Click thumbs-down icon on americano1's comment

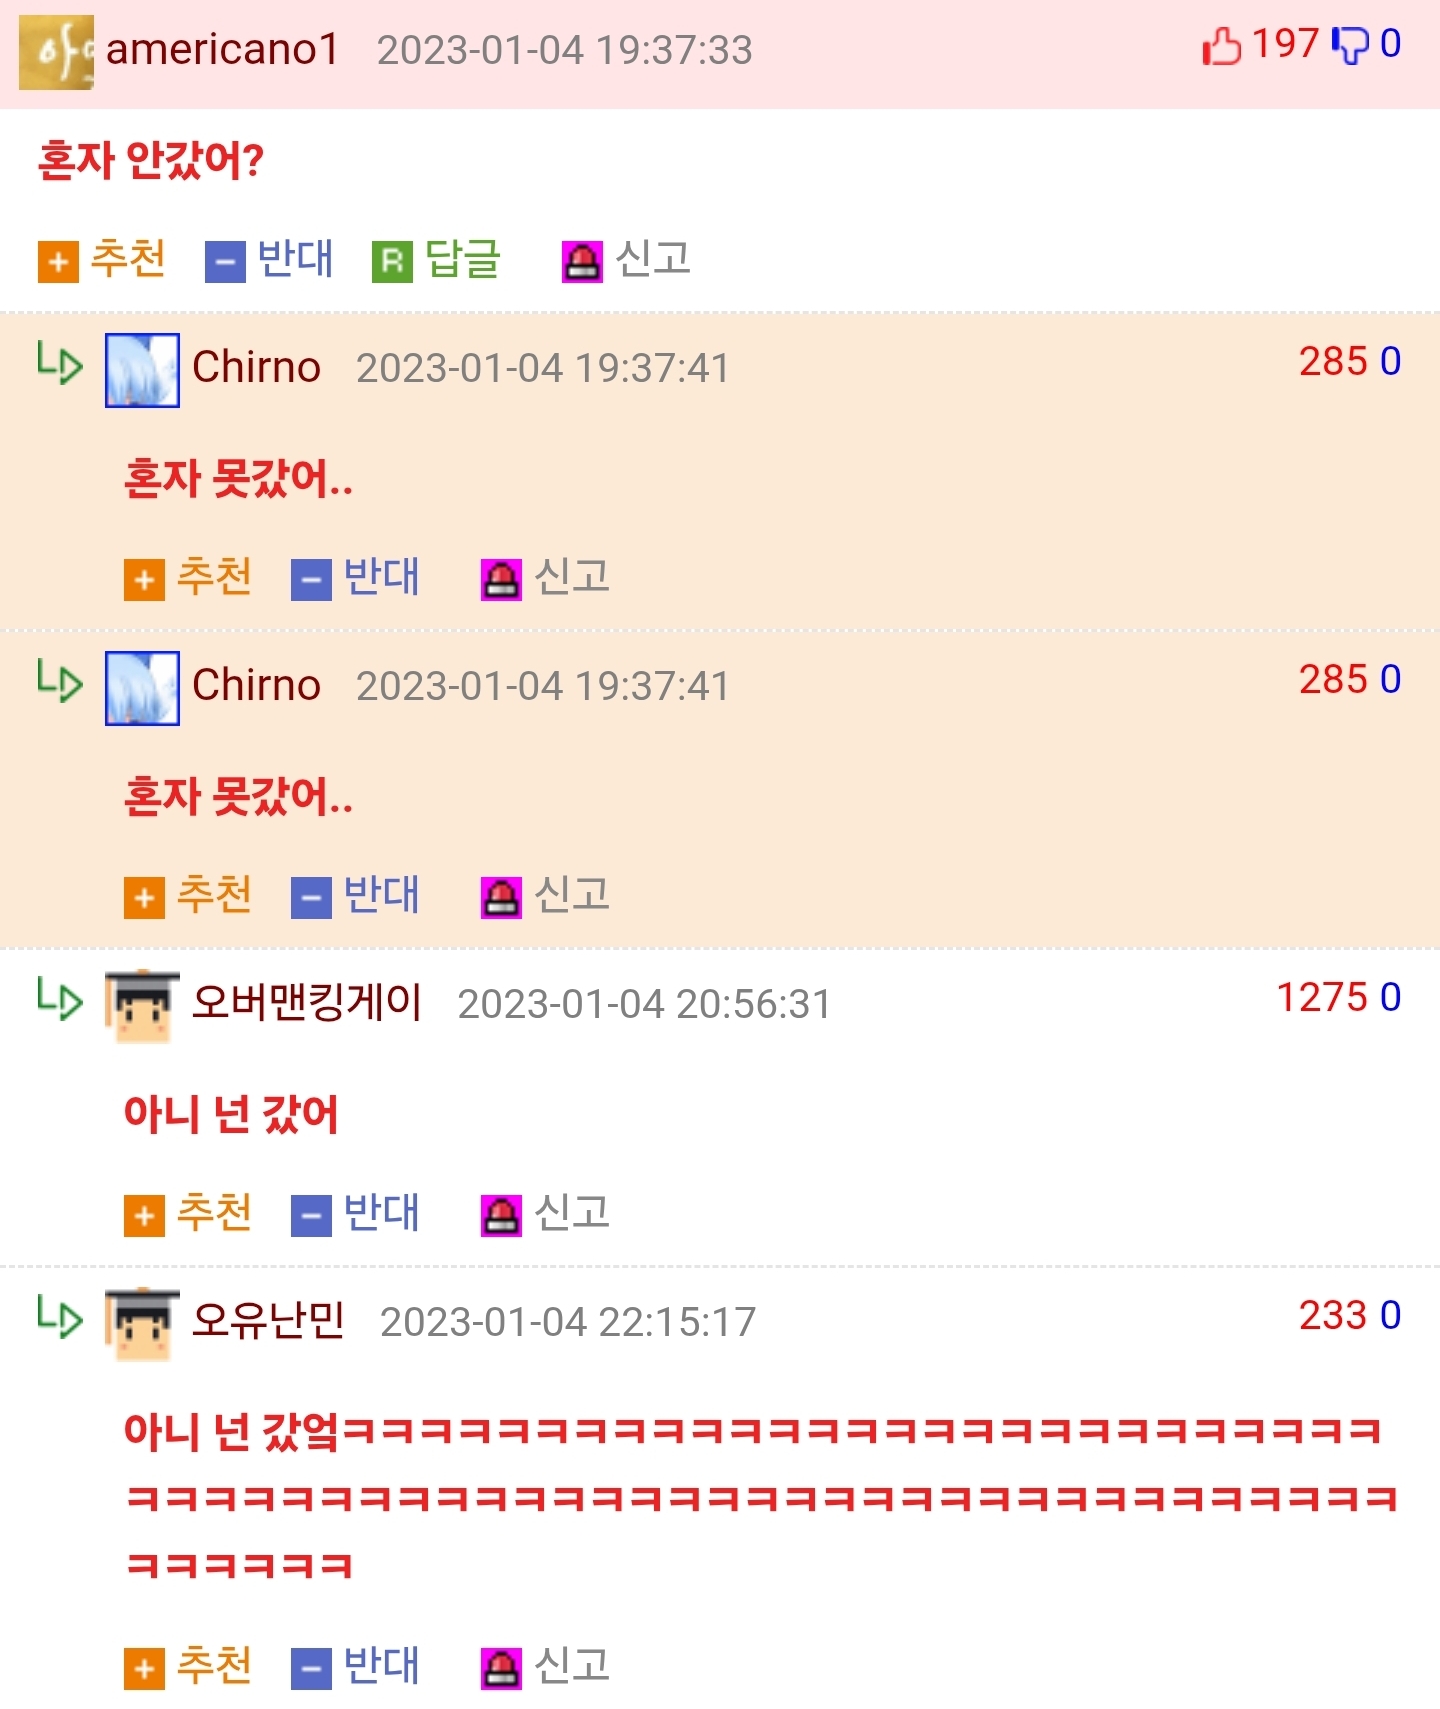point(1351,46)
